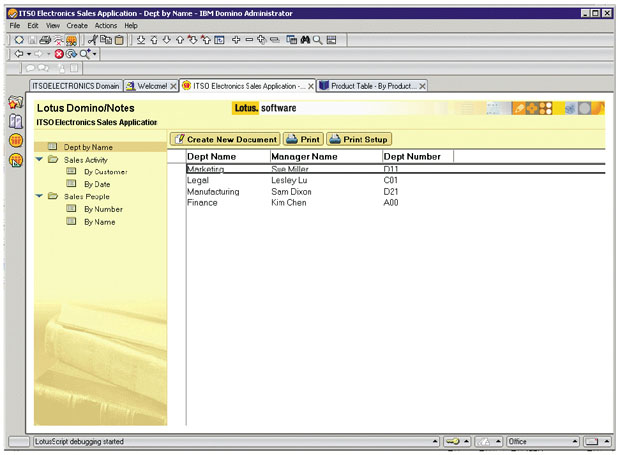Switch to the Welcome tab
The height and width of the screenshot is (455, 620).
point(151,86)
